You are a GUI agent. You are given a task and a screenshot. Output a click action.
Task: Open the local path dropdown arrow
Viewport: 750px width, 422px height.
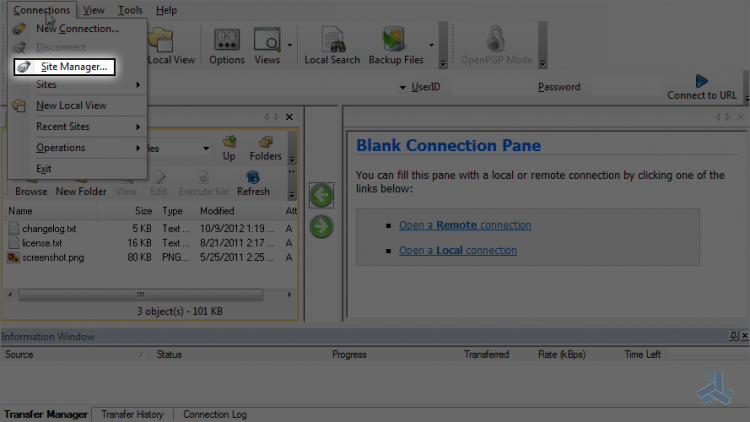[x=206, y=148]
